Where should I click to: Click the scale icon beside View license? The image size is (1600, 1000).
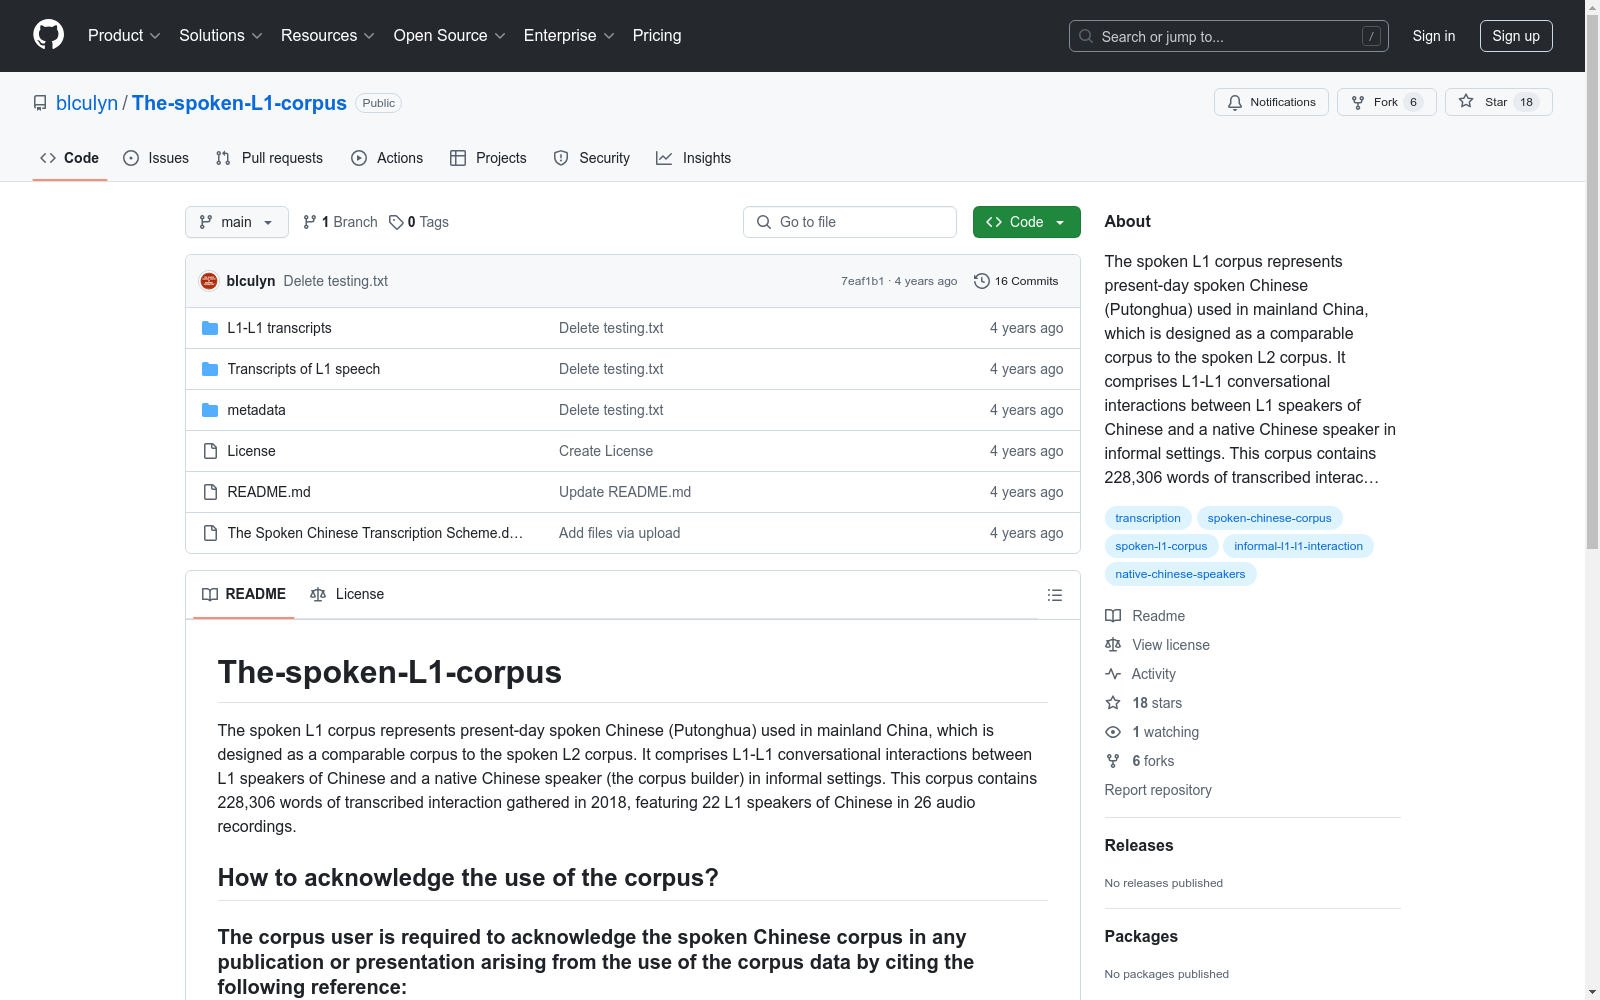pyautogui.click(x=1113, y=645)
